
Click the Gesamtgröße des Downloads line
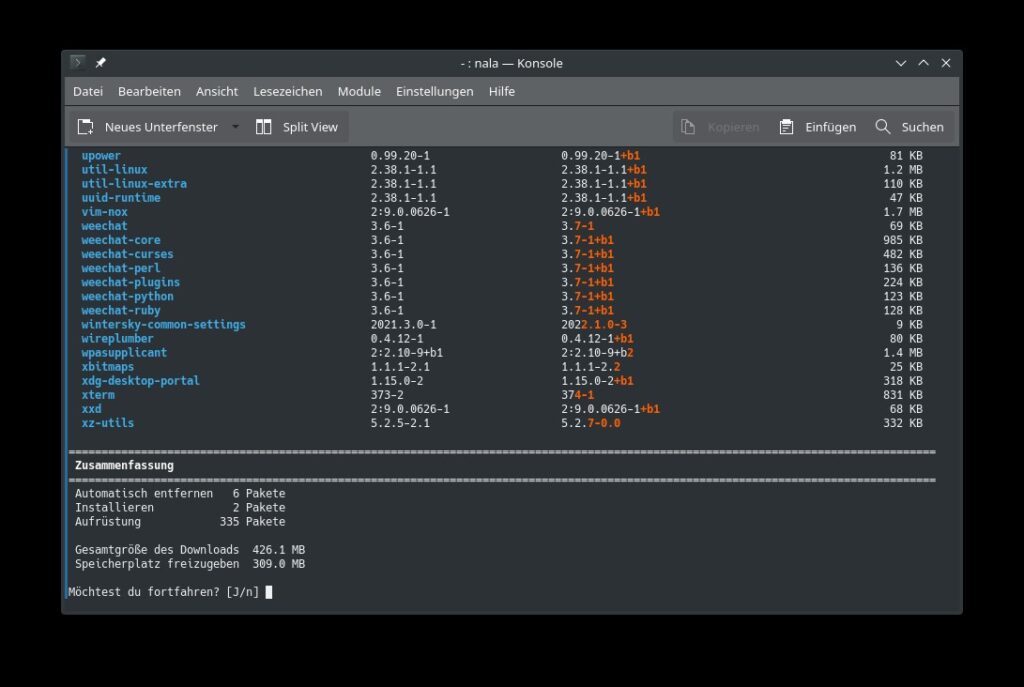[190, 550]
